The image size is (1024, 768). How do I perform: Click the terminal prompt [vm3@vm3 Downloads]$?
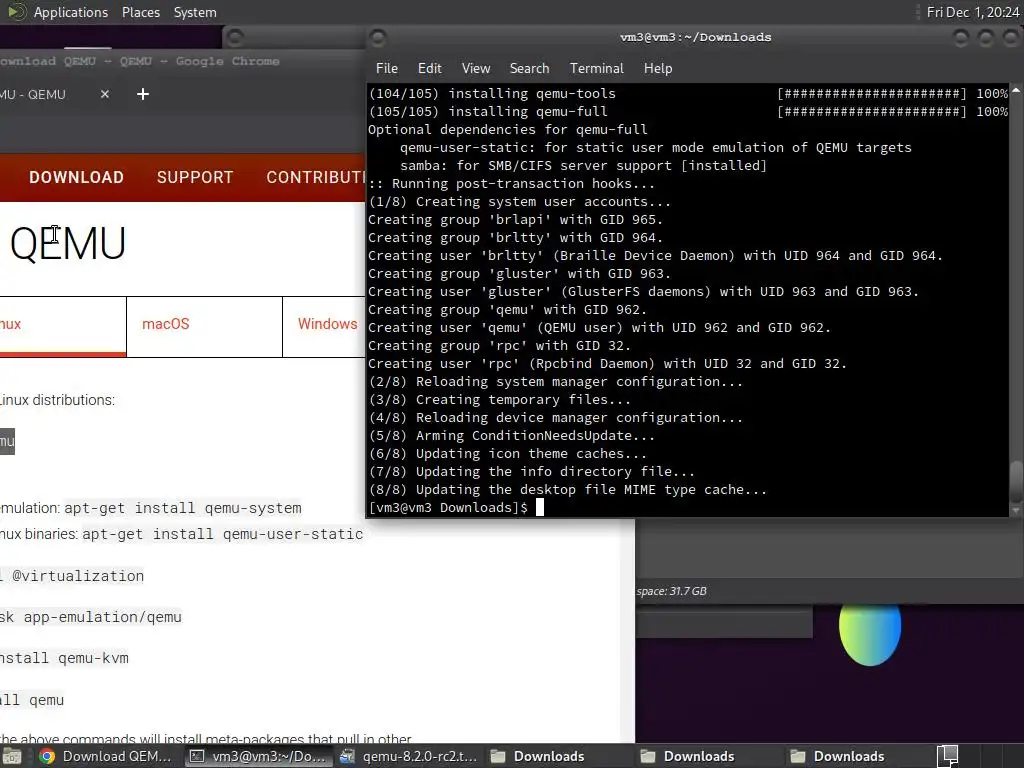click(x=448, y=507)
